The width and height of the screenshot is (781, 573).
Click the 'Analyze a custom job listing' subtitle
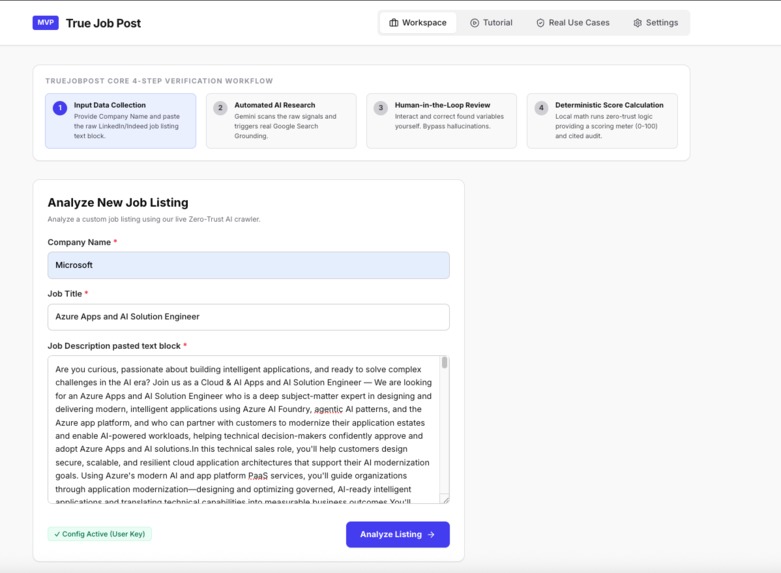click(154, 219)
